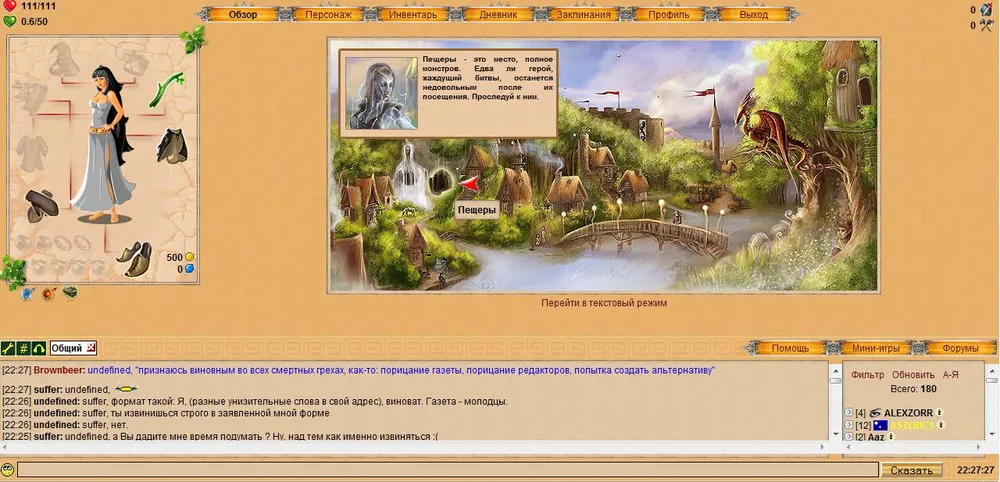Click Перейти в текстовый режим link
Viewport: 1000px width, 482px height.
pyautogui.click(x=604, y=303)
